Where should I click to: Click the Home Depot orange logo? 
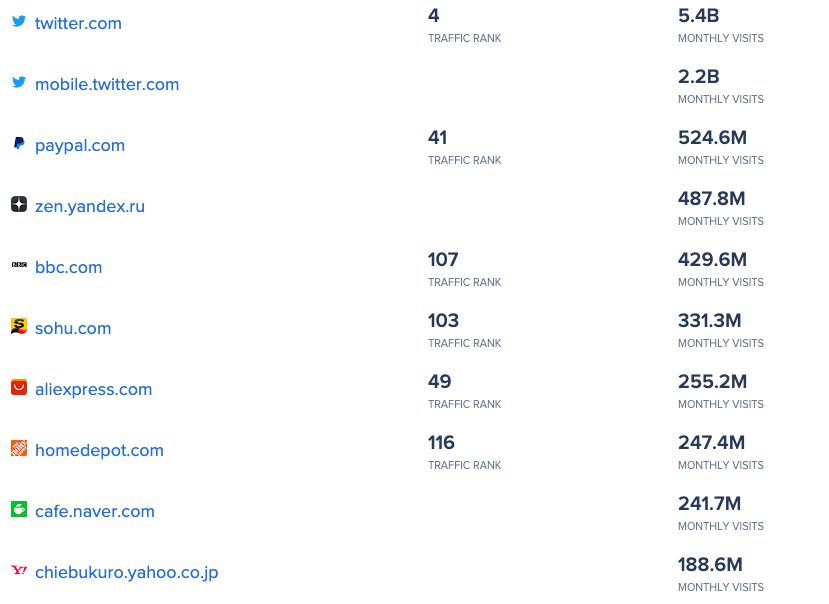(x=18, y=448)
